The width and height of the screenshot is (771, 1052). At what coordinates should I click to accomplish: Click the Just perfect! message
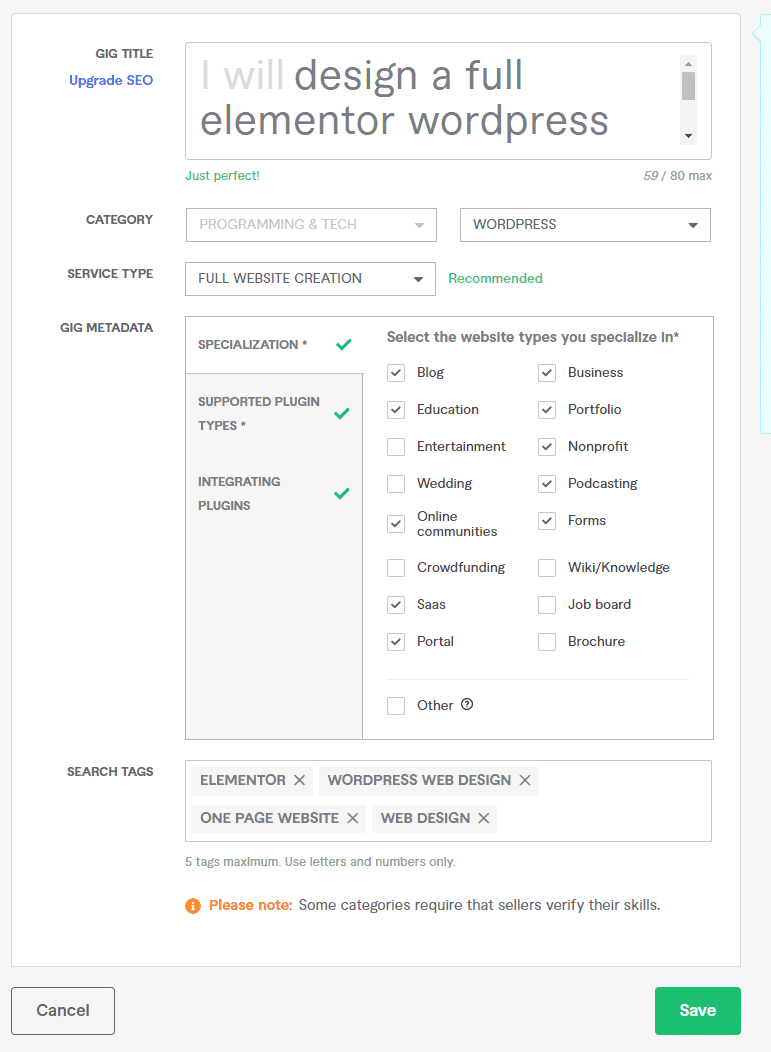pos(222,176)
